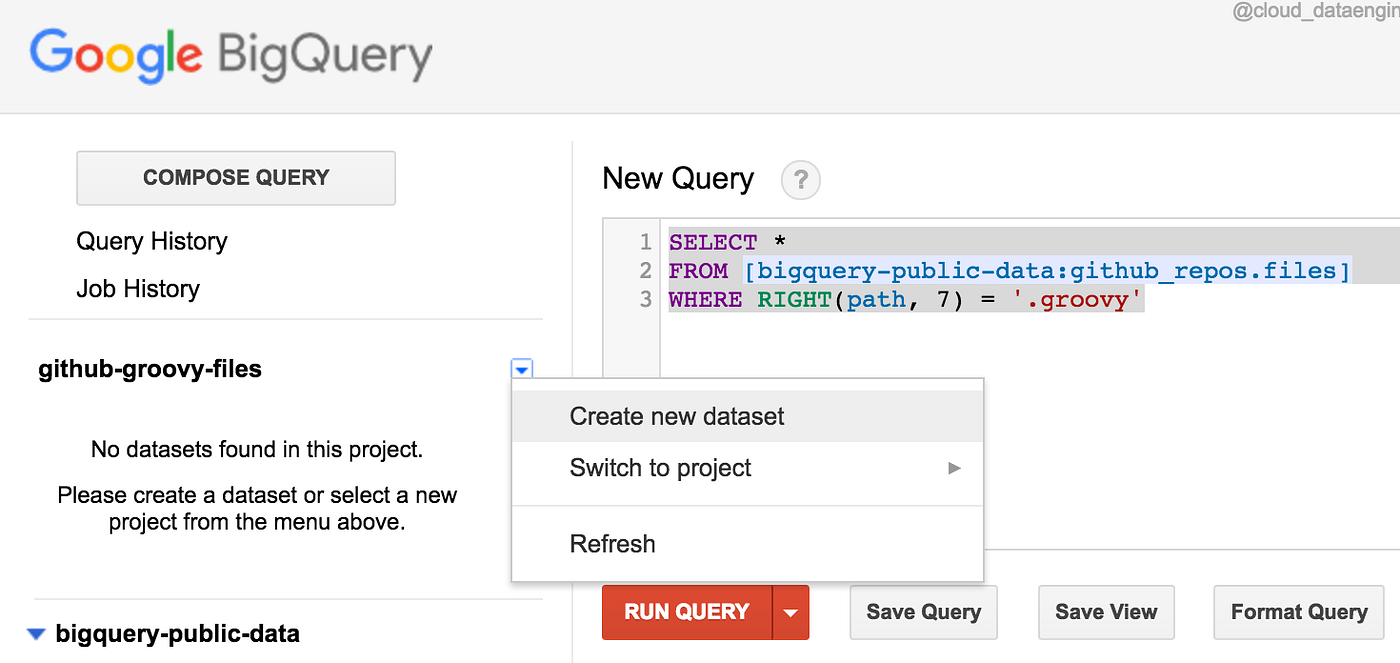Viewport: 1400px width, 663px height.
Task: Expand the Switch to project submenu arrow
Action: (954, 468)
